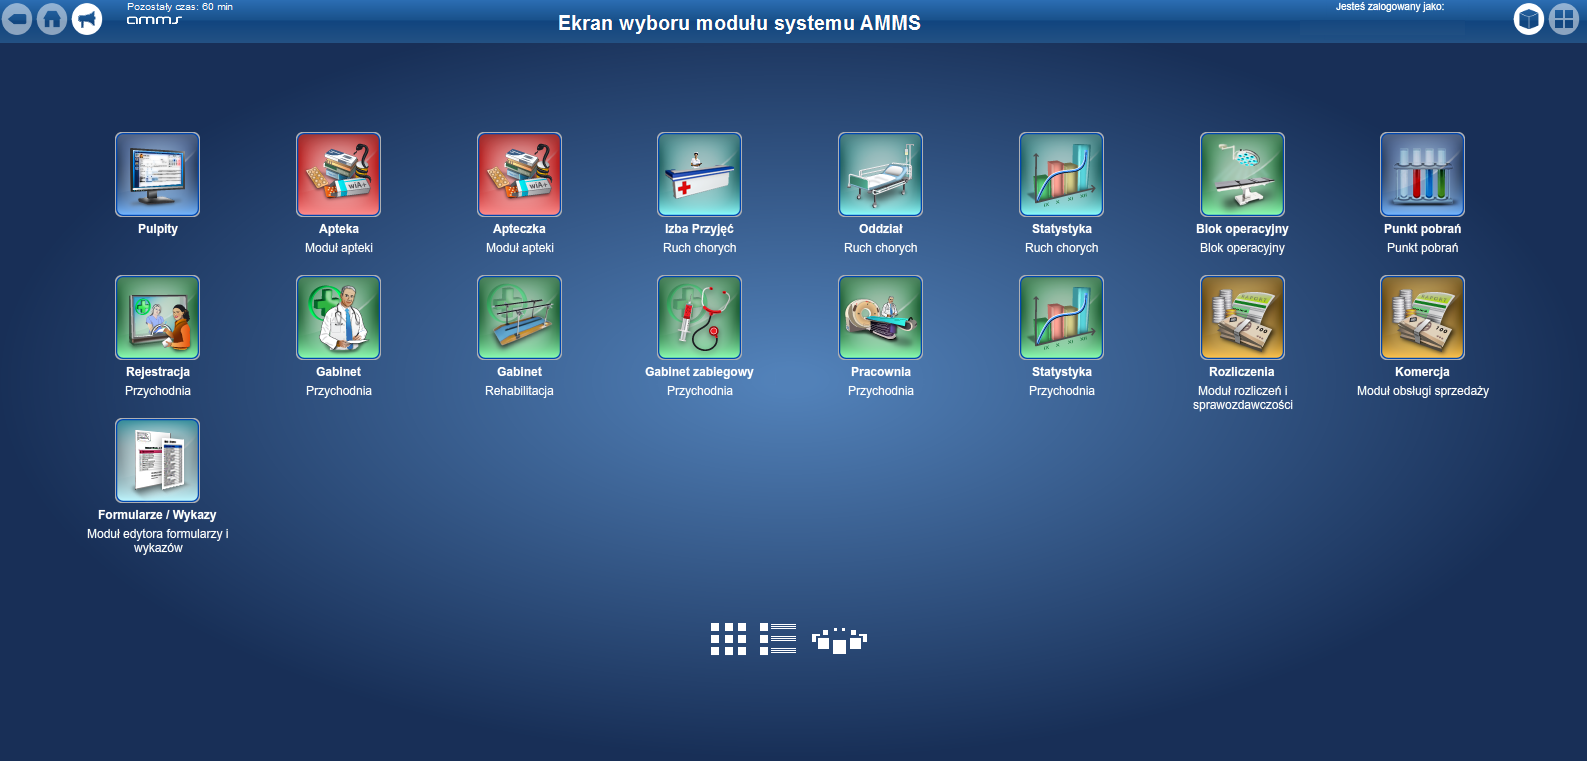
Task: Open Gabinet Przychodnia doctor icon
Action: [338, 317]
